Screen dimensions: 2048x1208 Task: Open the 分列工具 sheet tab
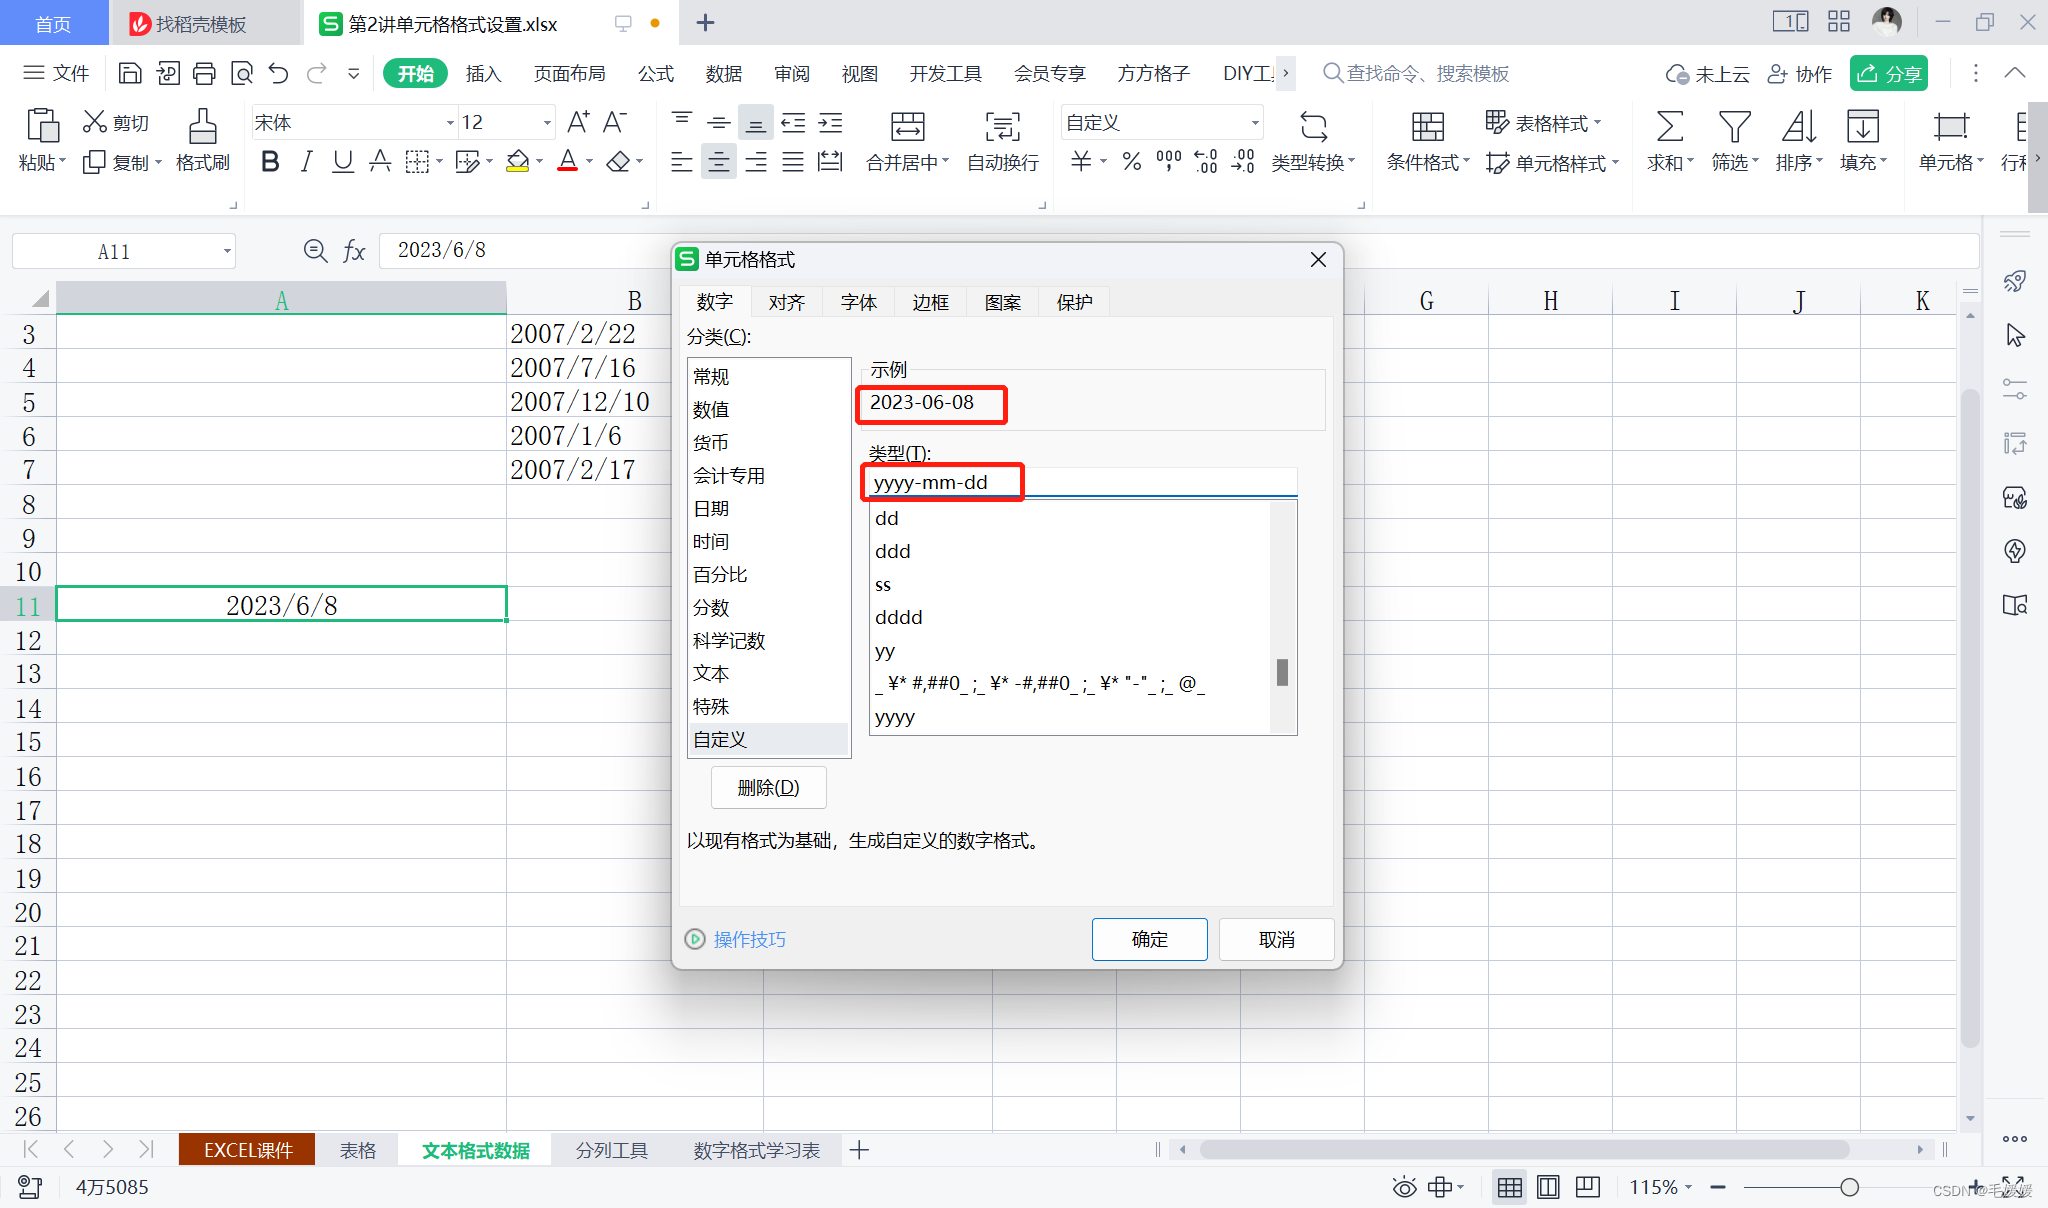click(x=611, y=1150)
